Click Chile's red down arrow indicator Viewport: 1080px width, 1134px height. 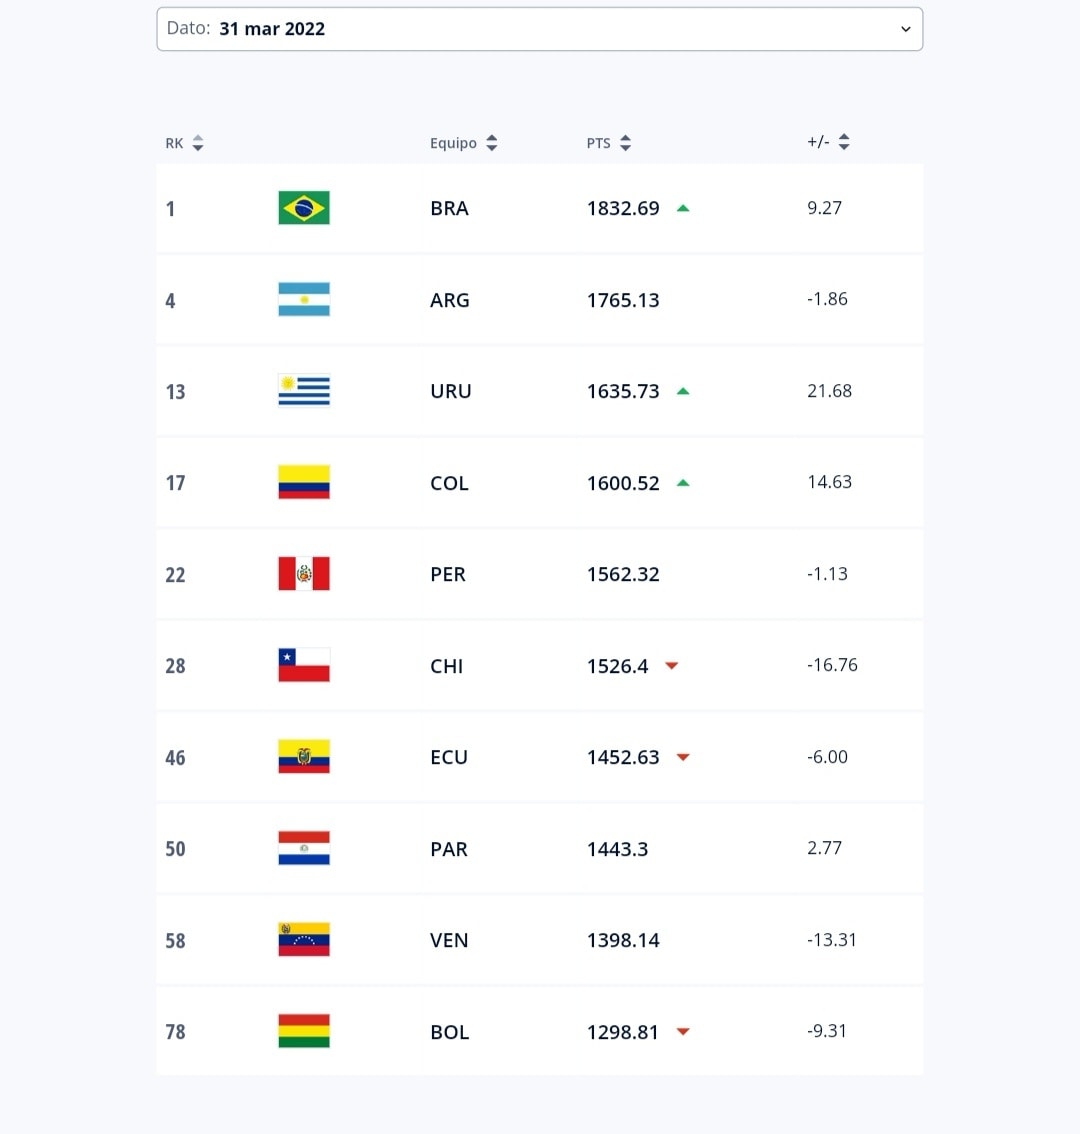pyautogui.click(x=672, y=666)
